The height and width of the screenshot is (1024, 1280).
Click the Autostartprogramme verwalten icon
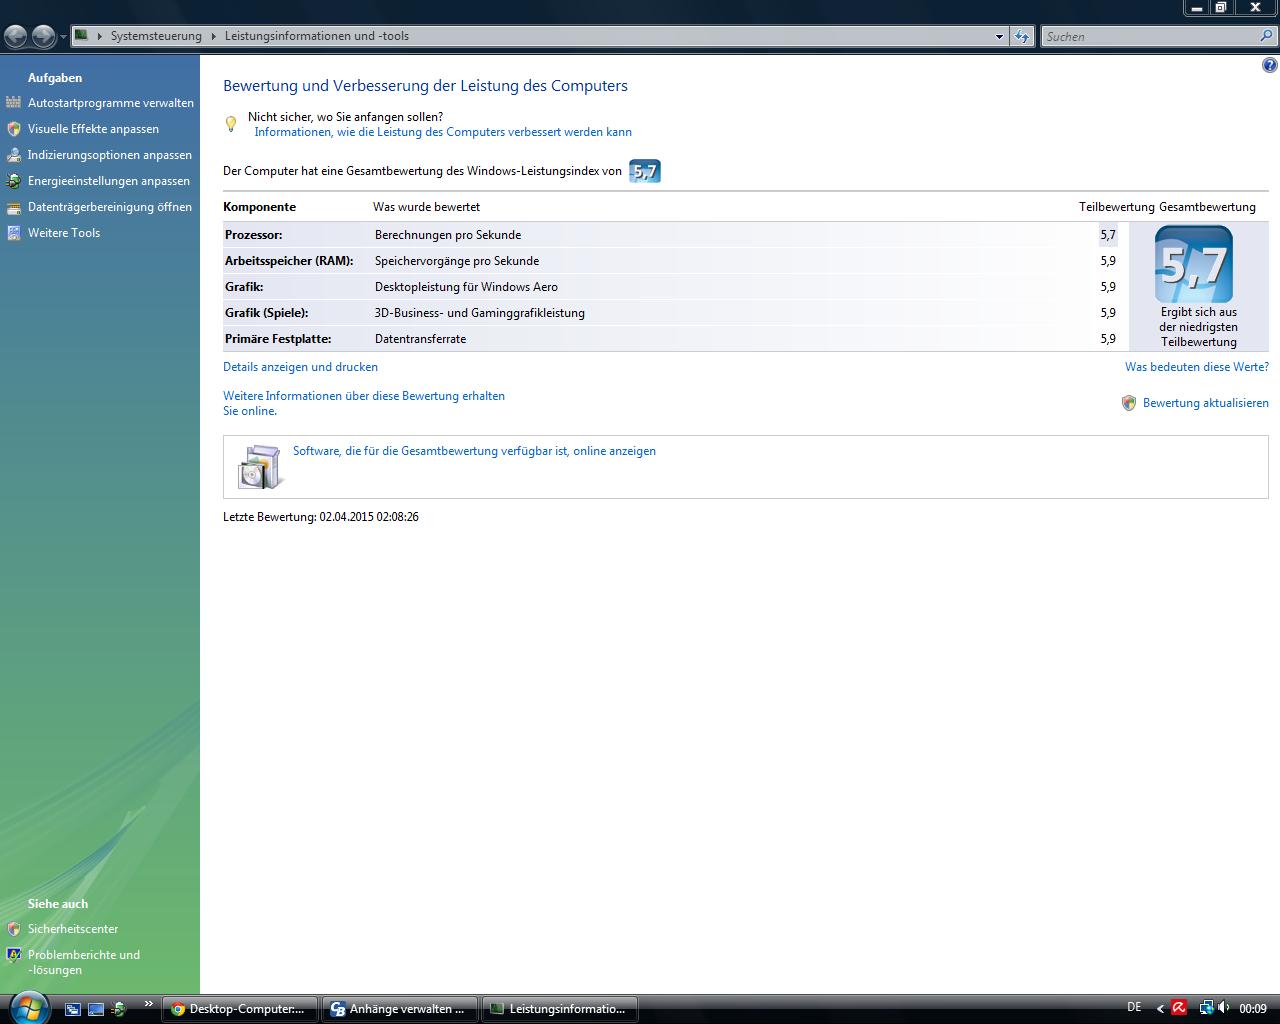[13, 103]
